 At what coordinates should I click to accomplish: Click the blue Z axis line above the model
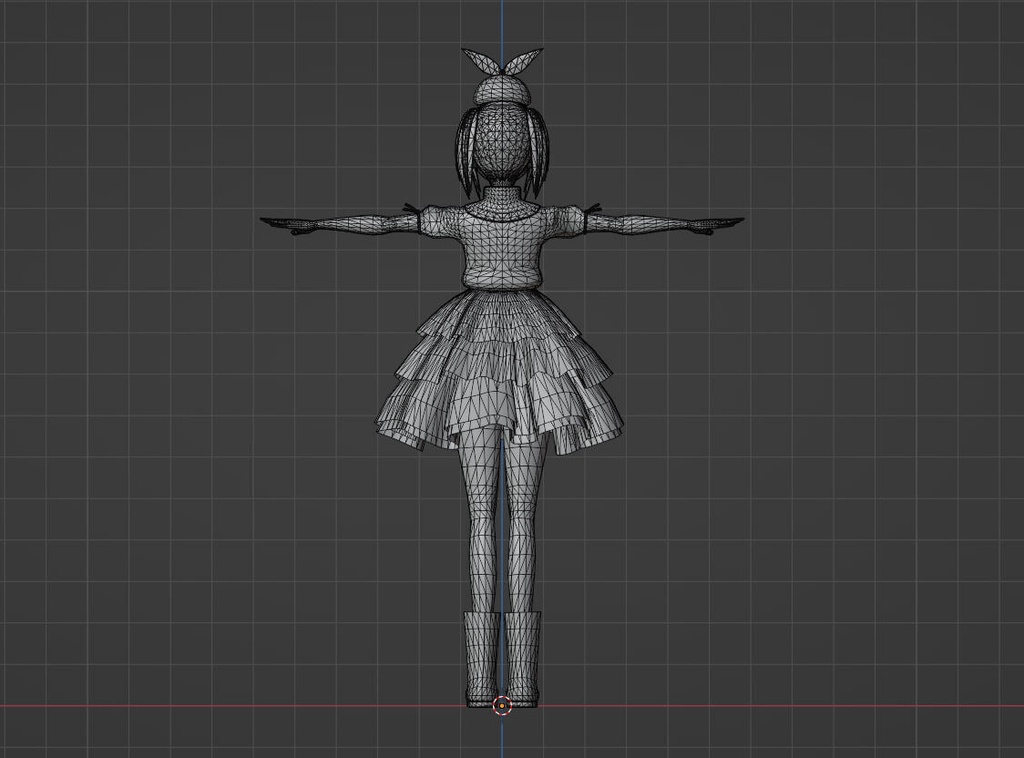pos(501,20)
